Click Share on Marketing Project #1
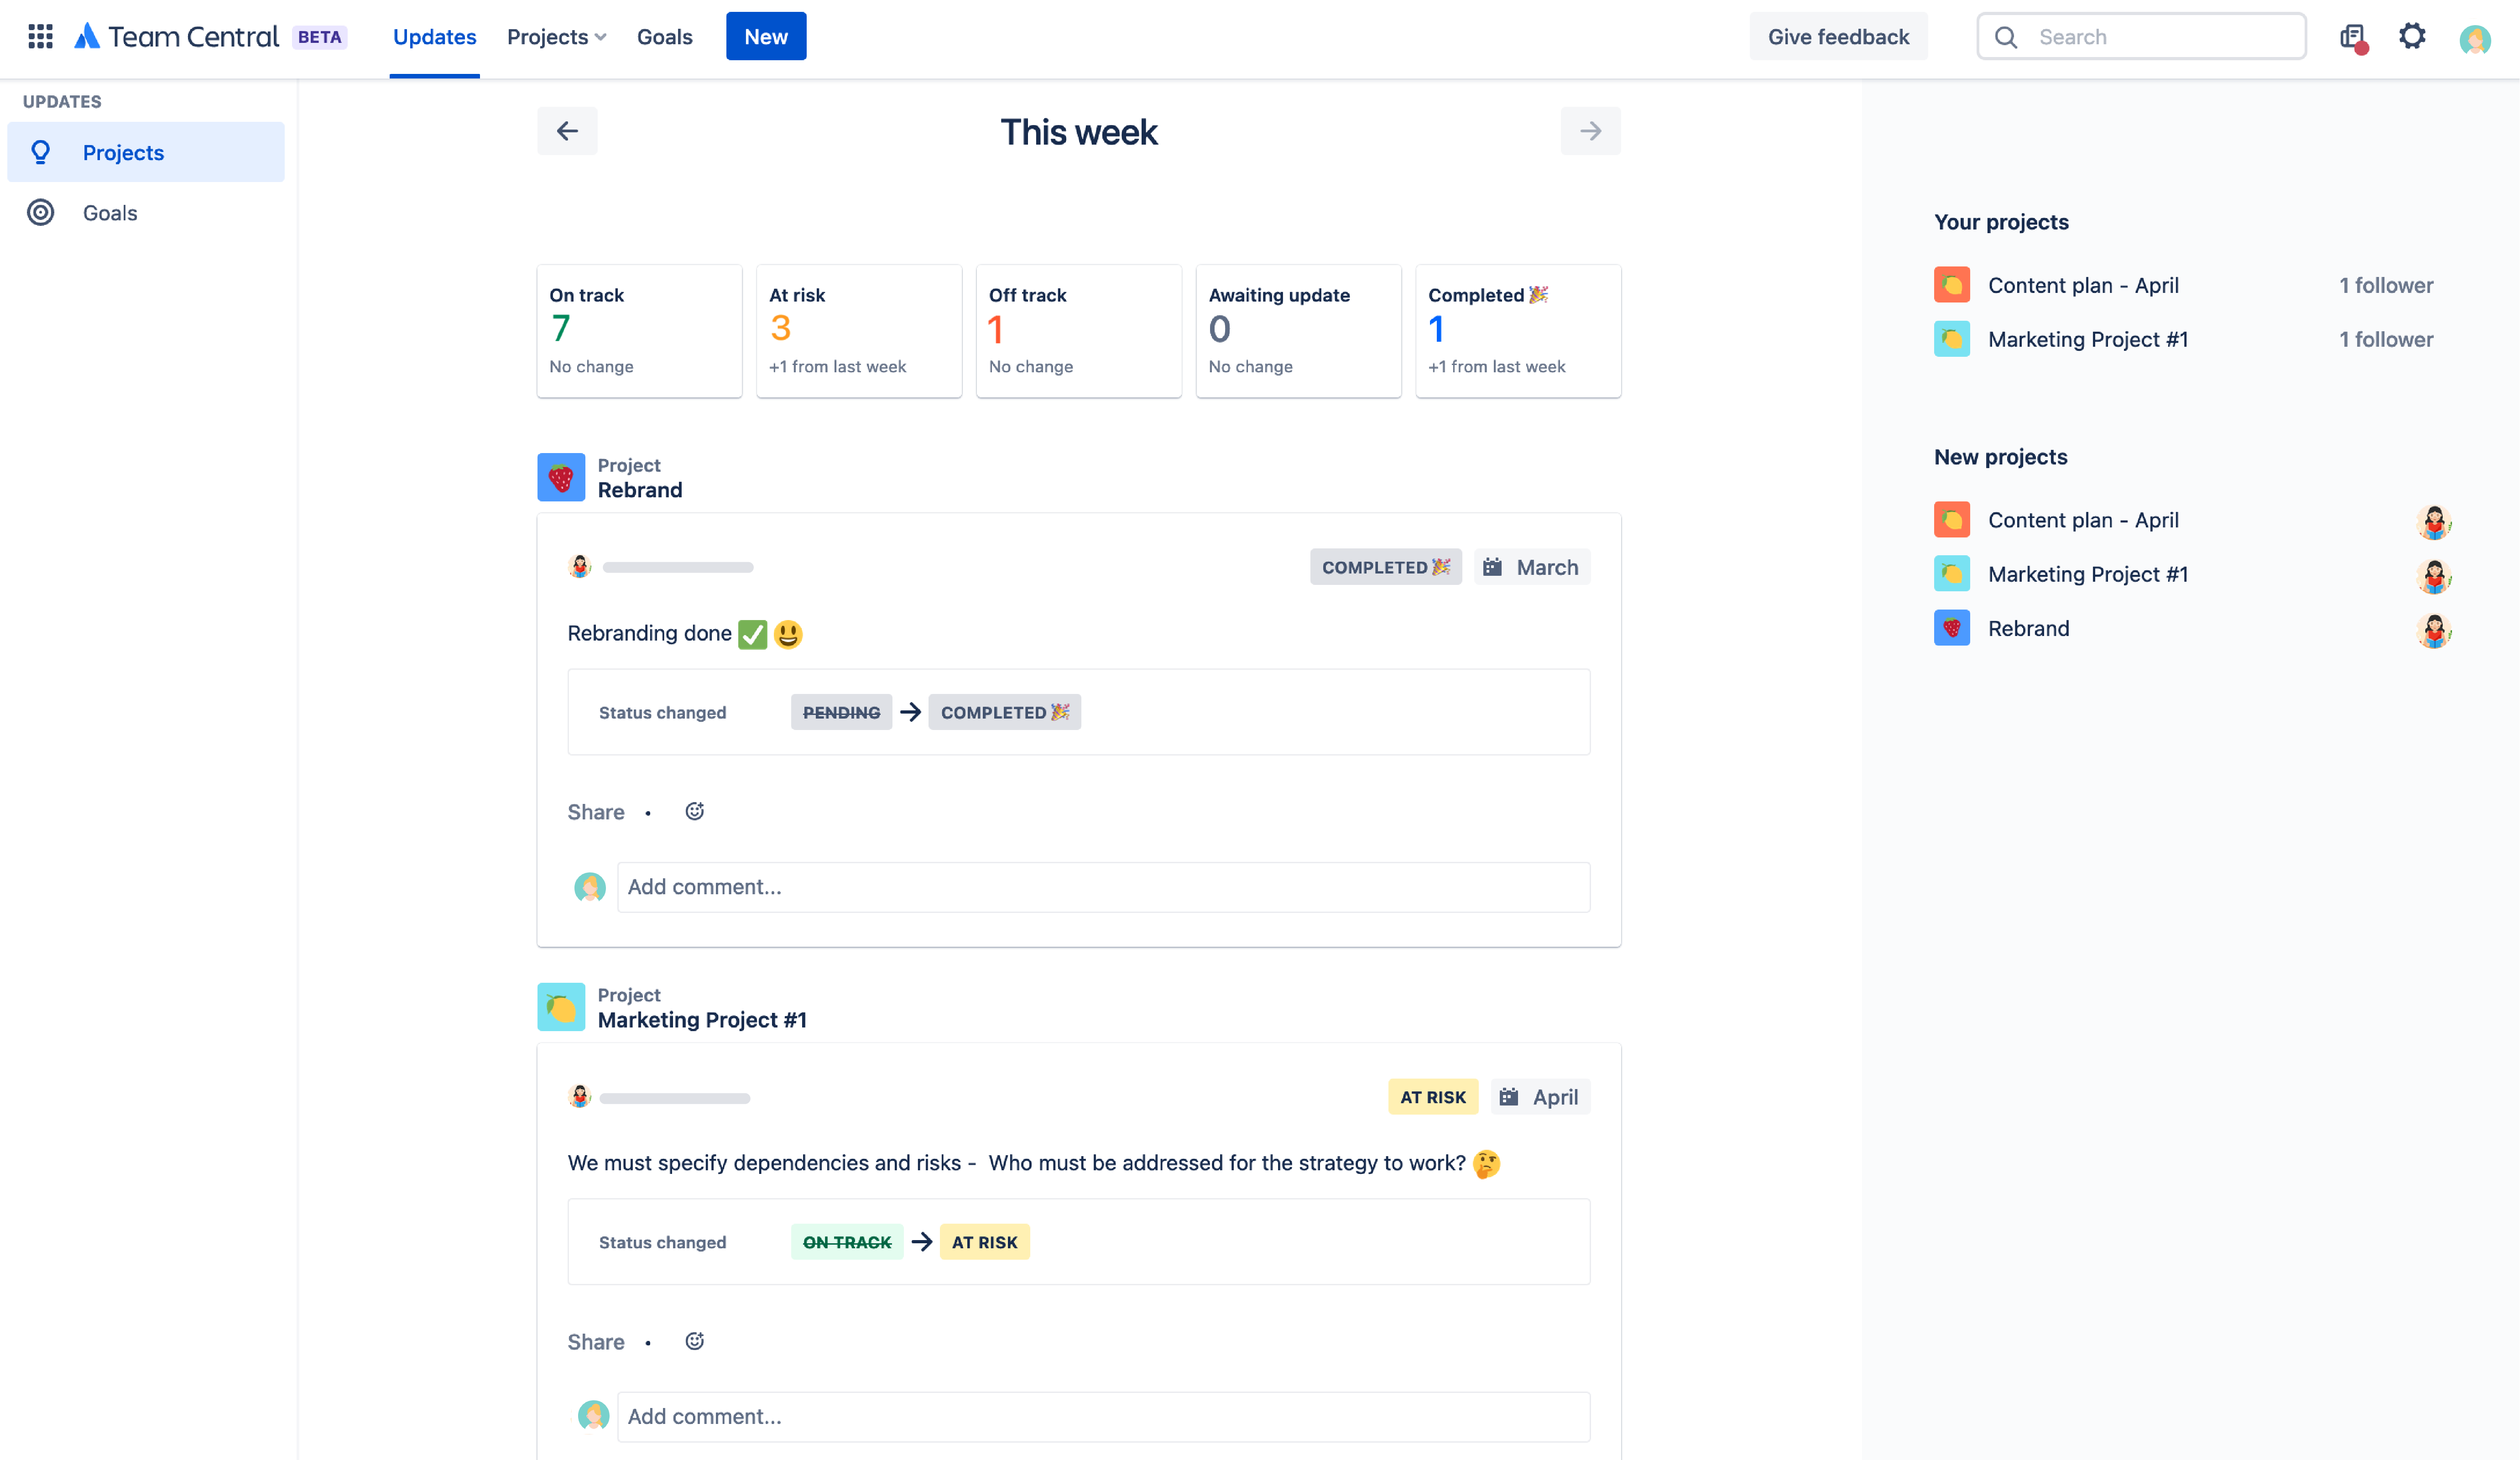The width and height of the screenshot is (2520, 1460). coord(596,1340)
